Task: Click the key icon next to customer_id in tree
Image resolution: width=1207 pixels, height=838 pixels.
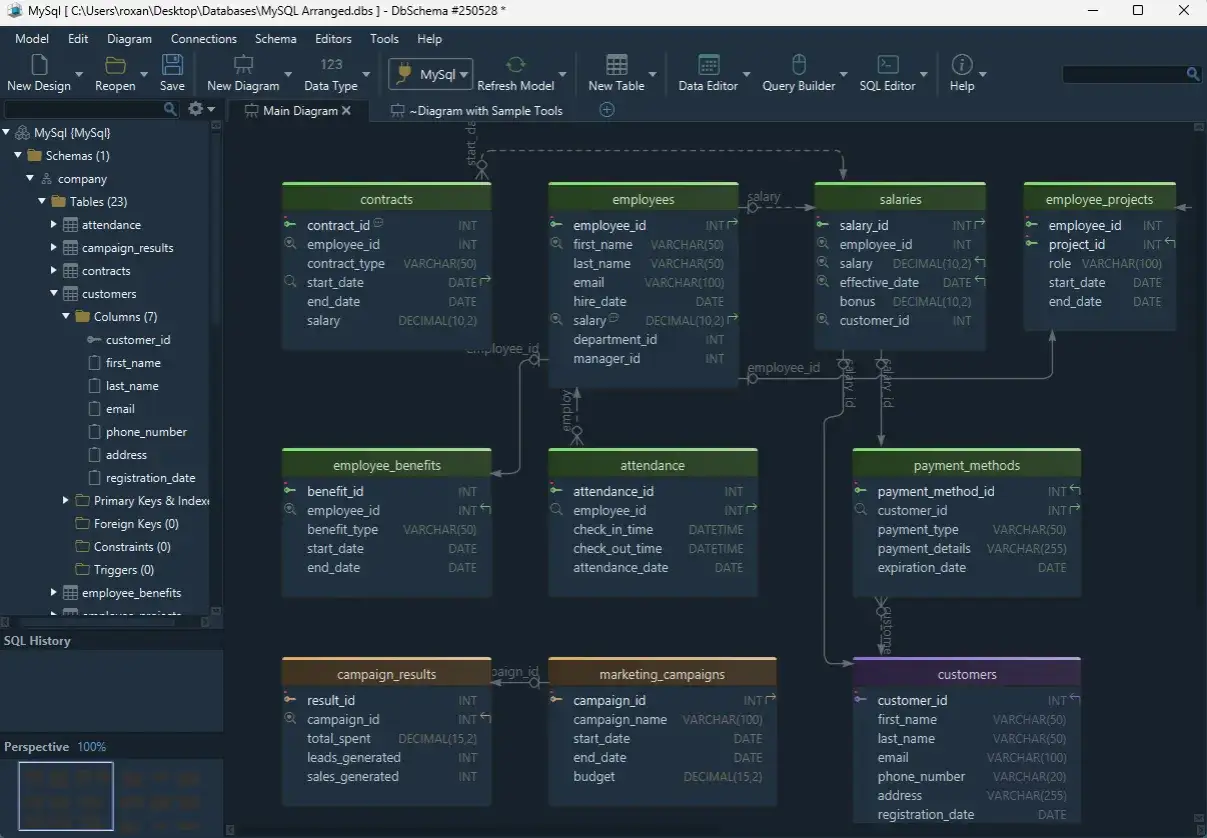Action: pyautogui.click(x=94, y=340)
